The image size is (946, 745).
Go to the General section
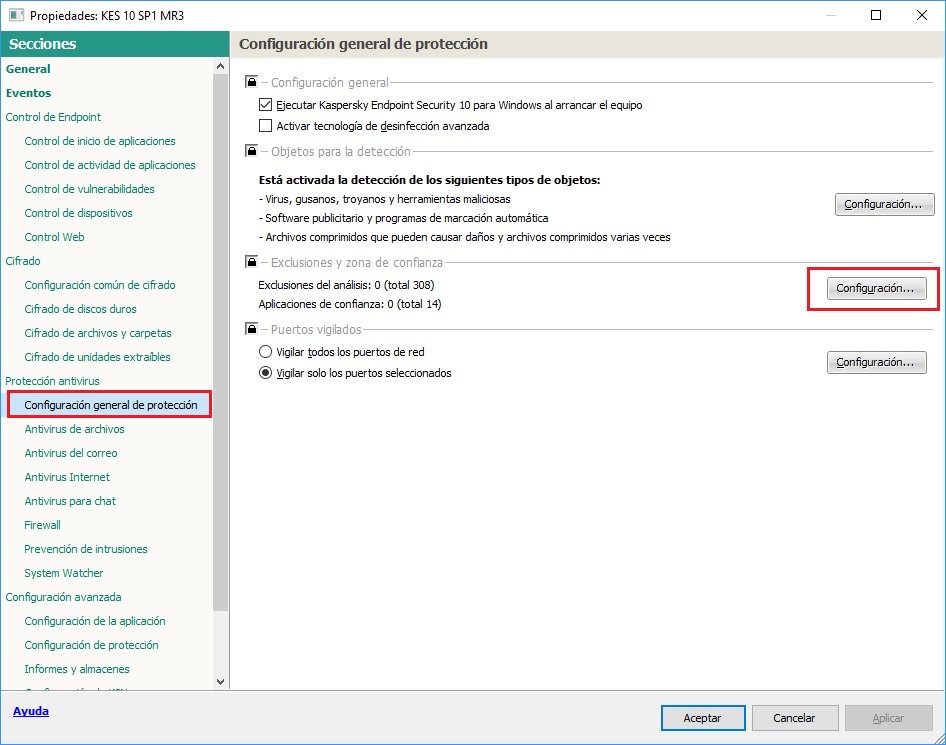[x=28, y=69]
